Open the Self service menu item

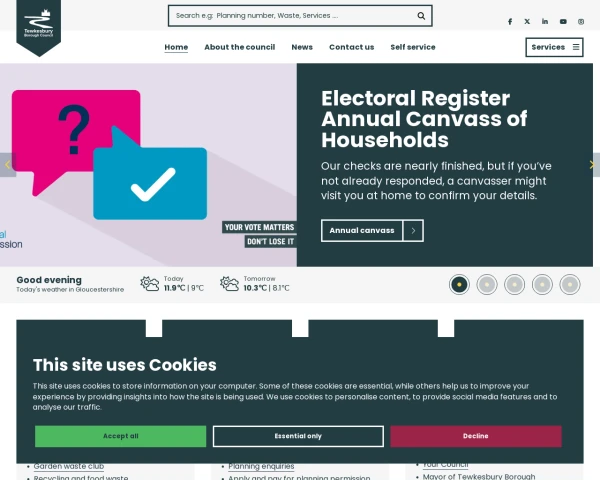(x=413, y=47)
